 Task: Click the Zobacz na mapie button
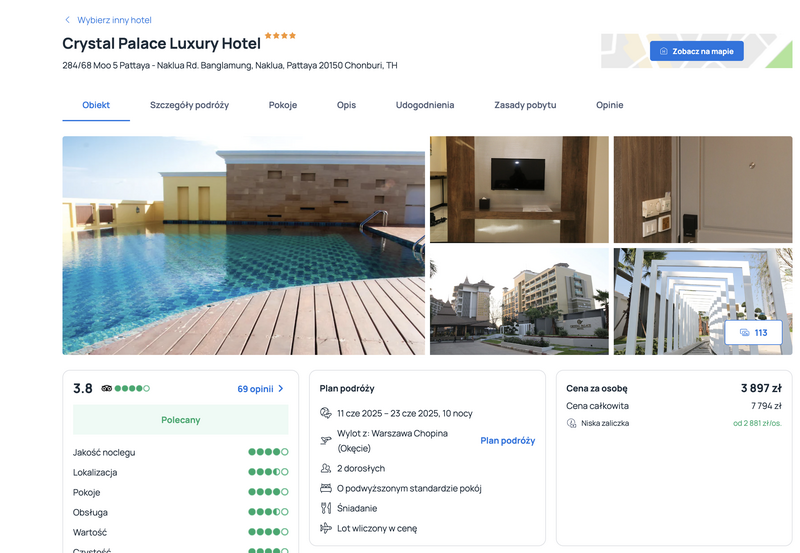696,51
